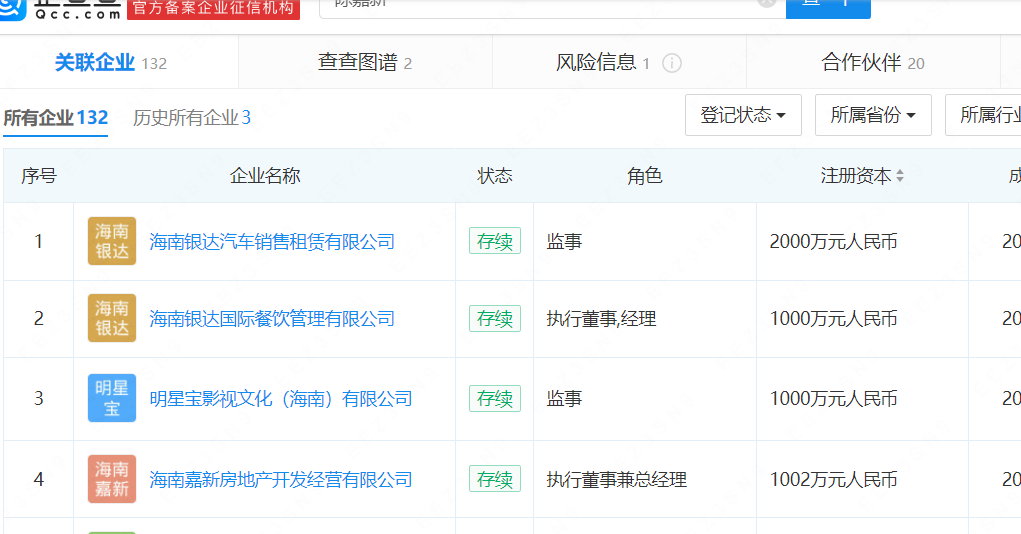Open 海南银达国际餐饮管理有限公司 link

272,318
